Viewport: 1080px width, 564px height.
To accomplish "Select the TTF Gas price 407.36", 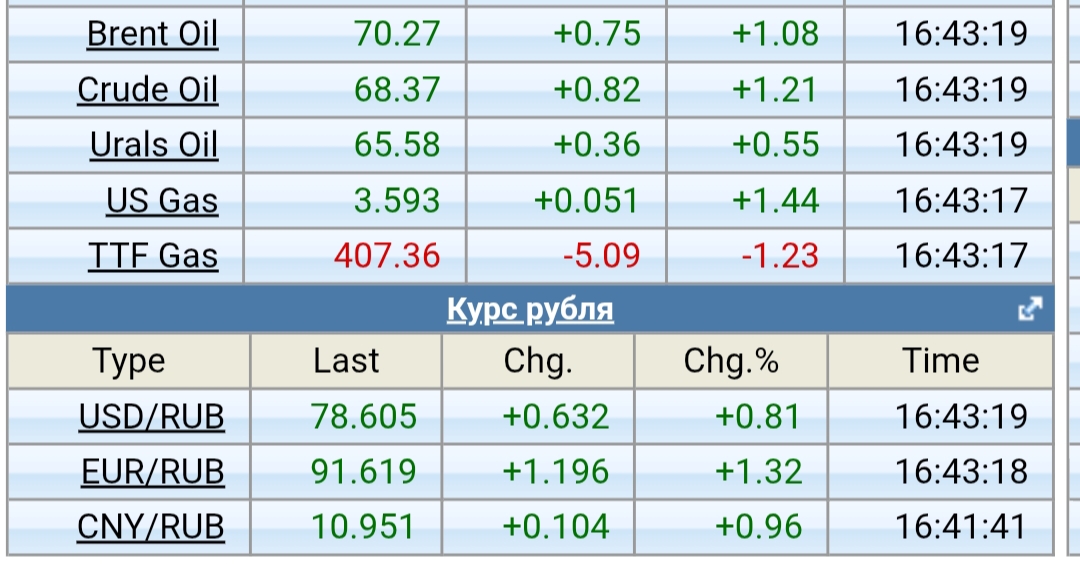I will [x=386, y=256].
